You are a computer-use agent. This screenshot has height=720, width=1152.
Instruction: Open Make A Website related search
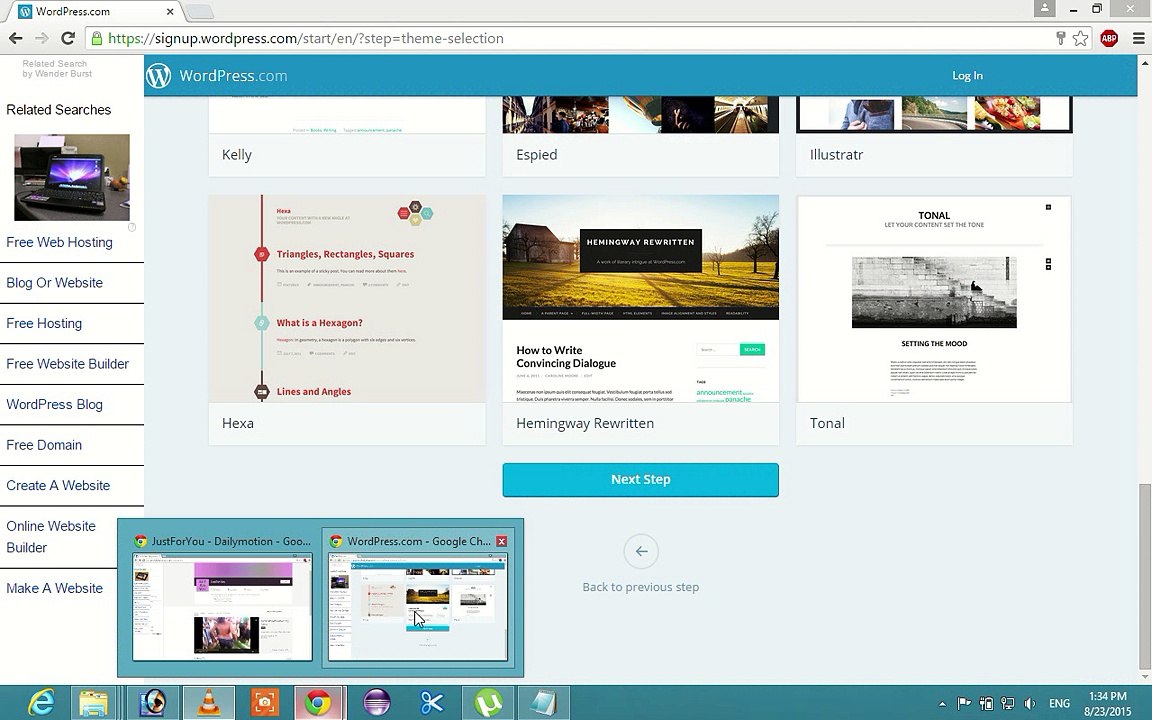tap(54, 588)
